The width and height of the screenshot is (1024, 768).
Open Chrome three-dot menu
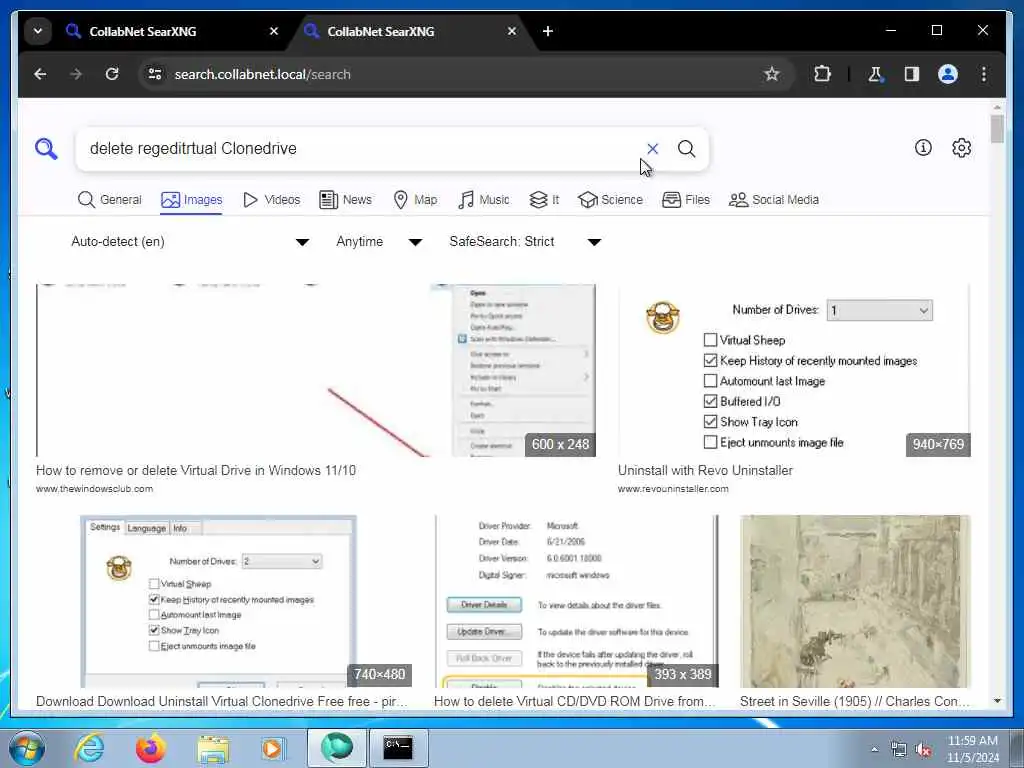click(984, 74)
